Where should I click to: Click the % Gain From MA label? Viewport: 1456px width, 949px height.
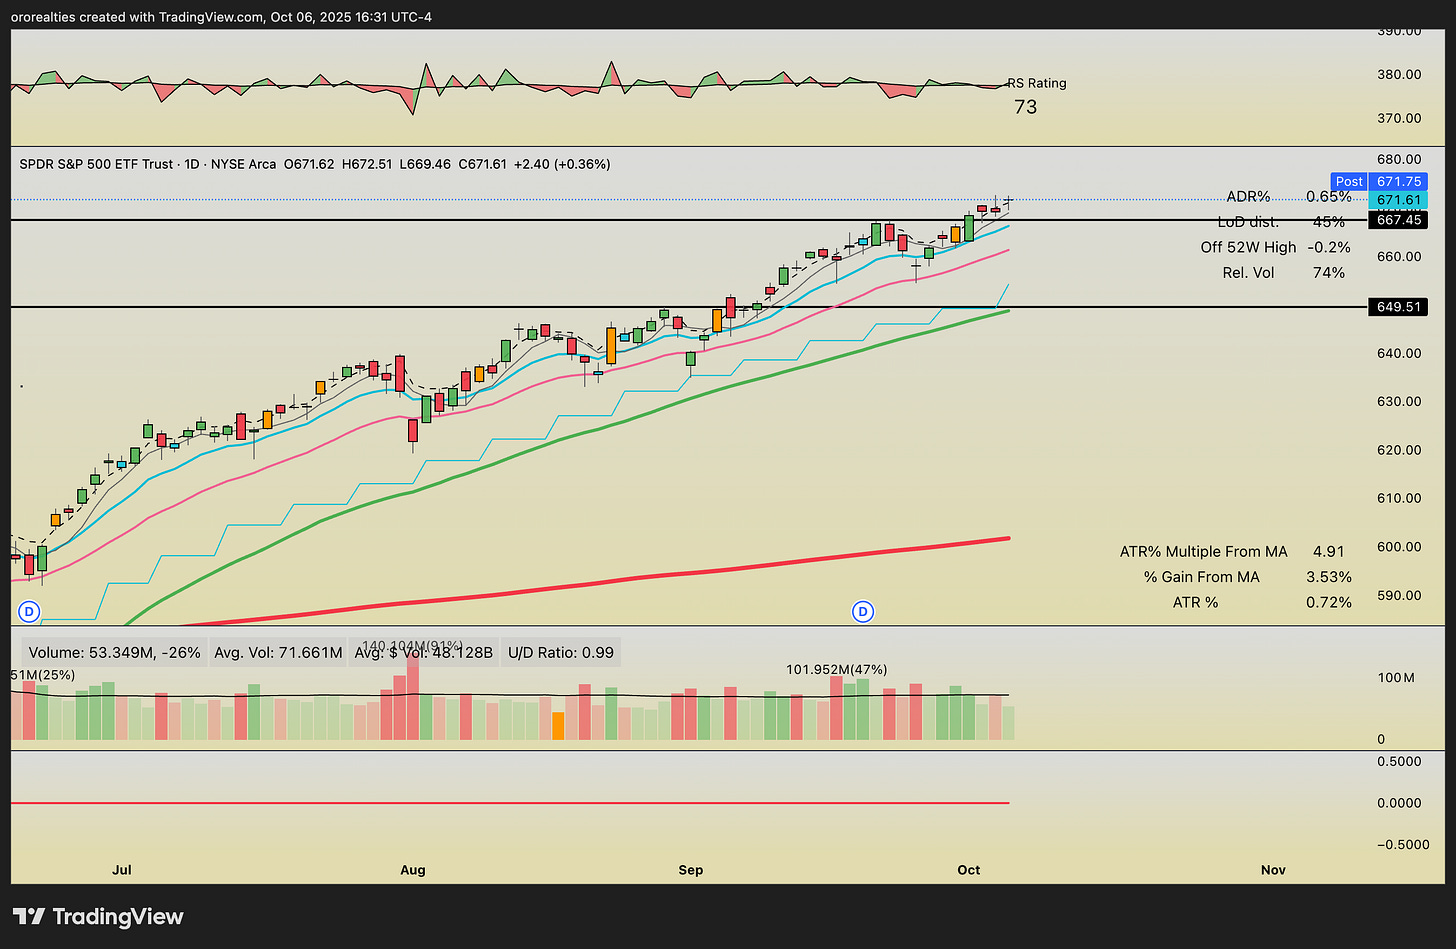(x=1202, y=577)
